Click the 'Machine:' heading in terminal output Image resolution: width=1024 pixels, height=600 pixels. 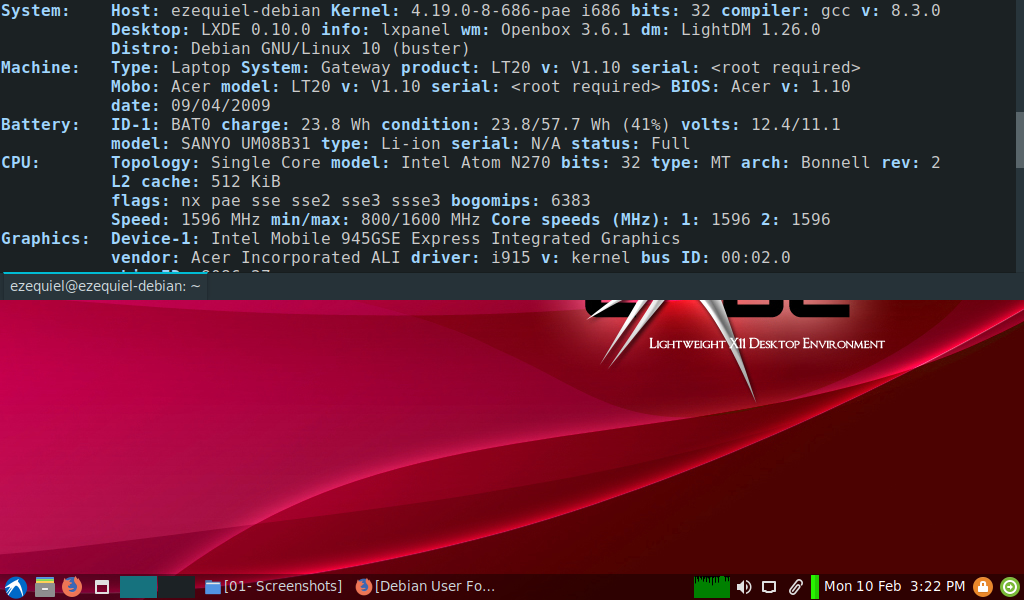[x=40, y=67]
